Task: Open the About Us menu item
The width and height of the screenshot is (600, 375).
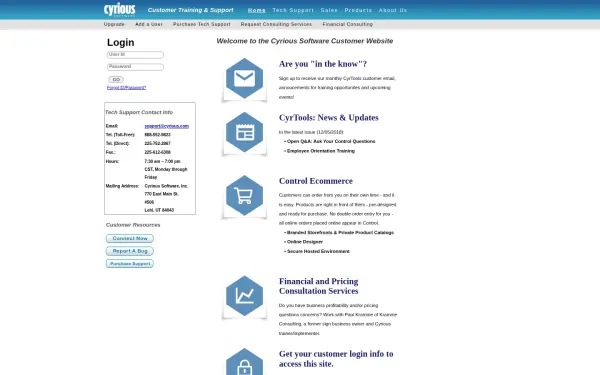Action: 393,10
